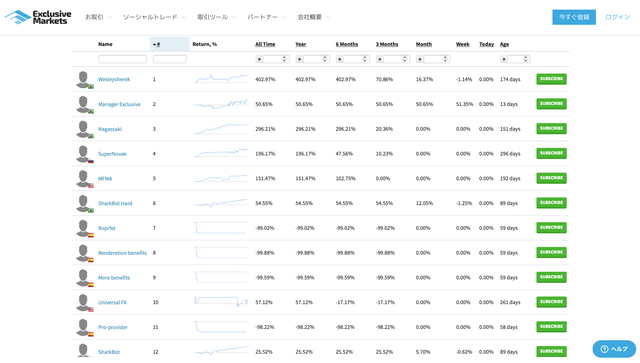Image resolution: width=640 pixels, height=363 pixels.
Task: Open SharkBot Hard's avatar icon
Action: pyautogui.click(x=84, y=203)
